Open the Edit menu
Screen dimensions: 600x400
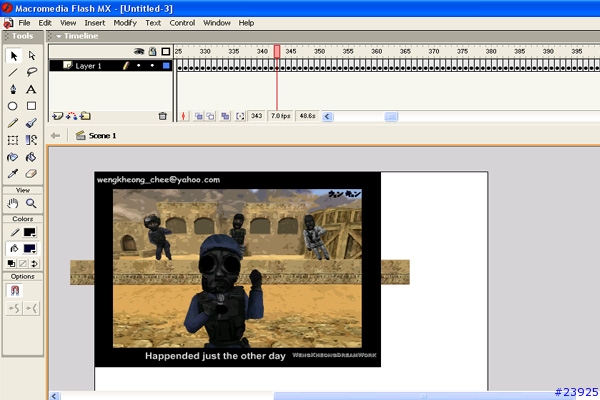coord(45,23)
